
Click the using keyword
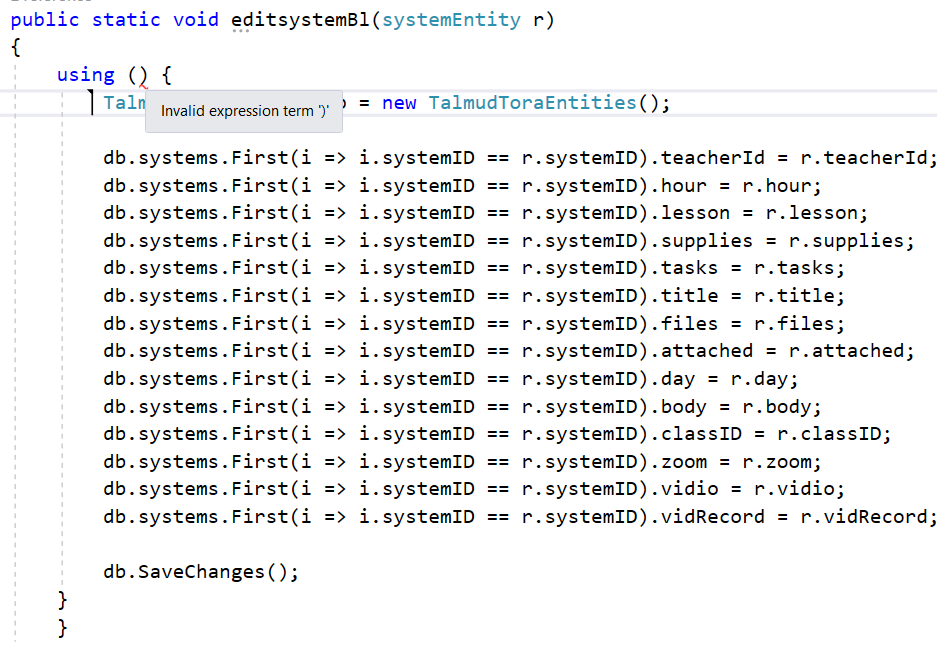(85, 75)
